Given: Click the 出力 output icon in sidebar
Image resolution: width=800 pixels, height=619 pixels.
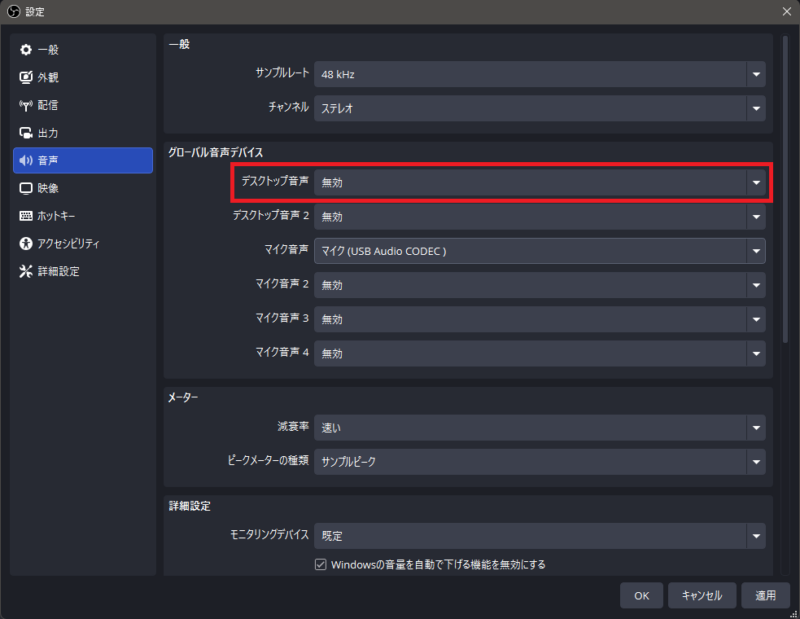Looking at the screenshot, I should coord(26,133).
